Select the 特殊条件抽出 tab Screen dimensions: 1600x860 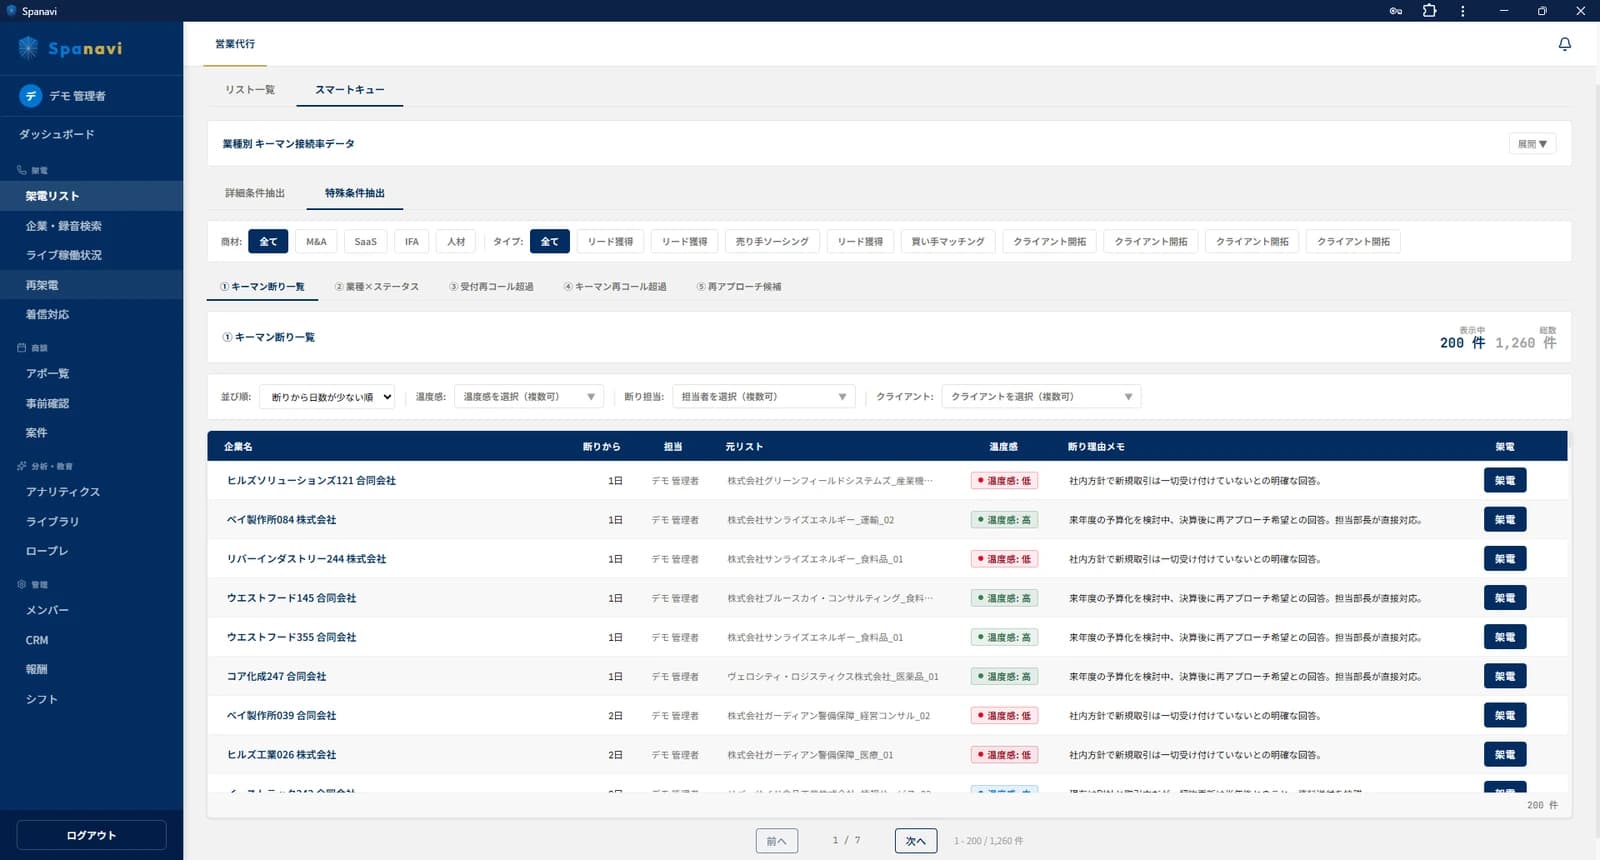(x=355, y=193)
